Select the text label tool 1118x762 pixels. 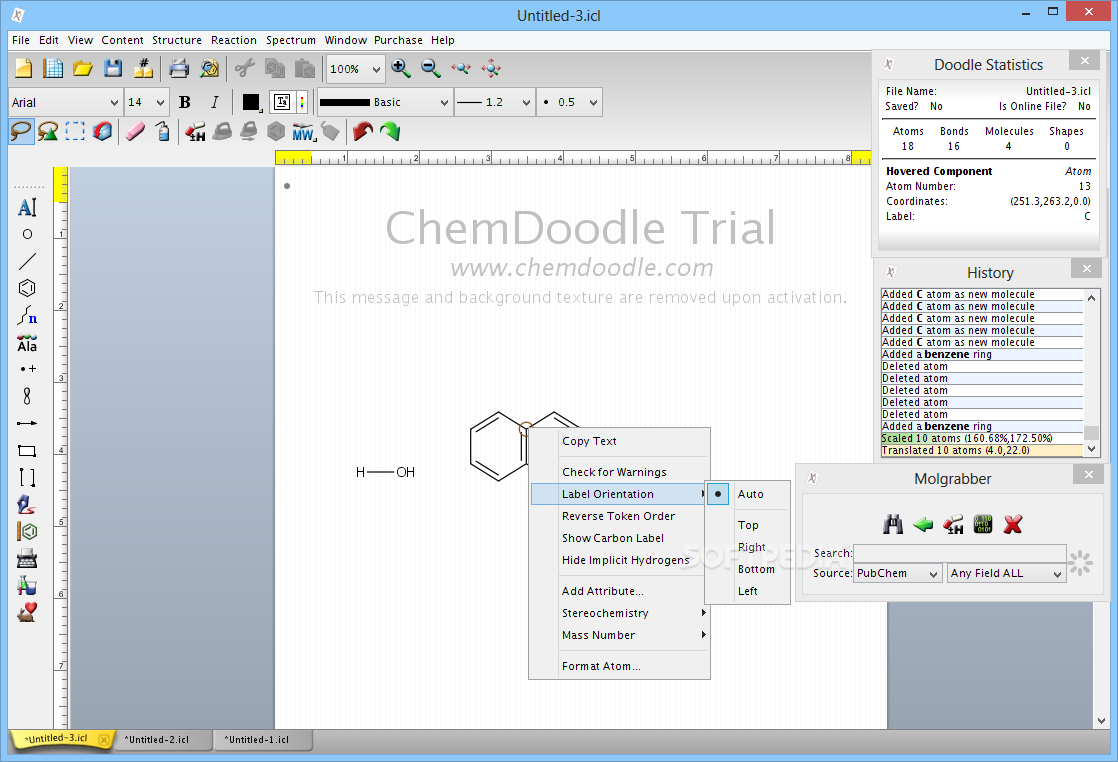[27, 207]
